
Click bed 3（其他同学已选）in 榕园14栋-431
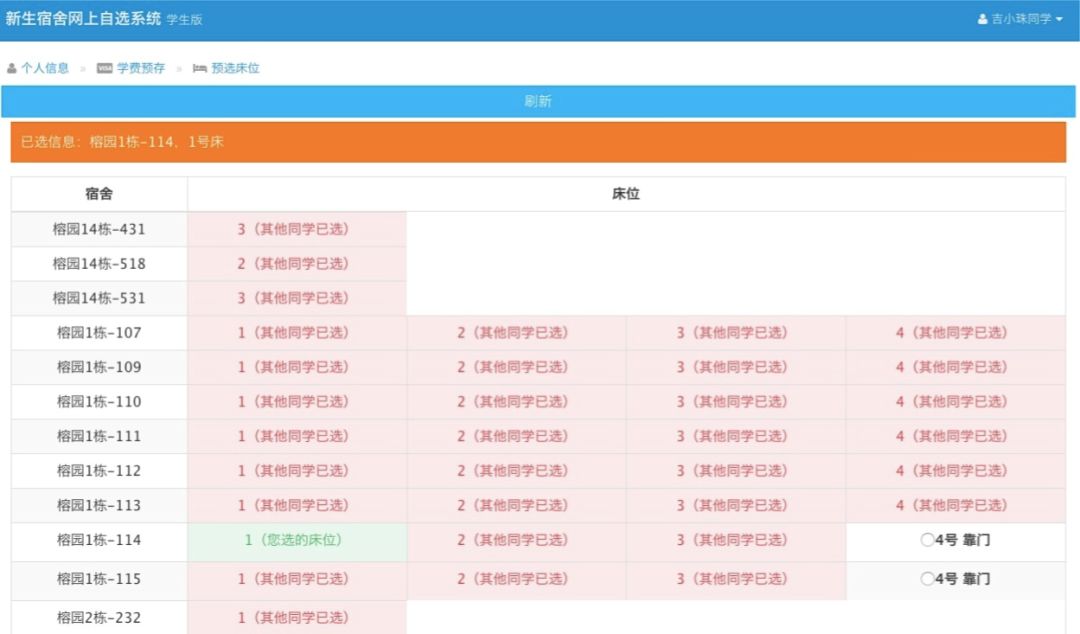tap(297, 229)
